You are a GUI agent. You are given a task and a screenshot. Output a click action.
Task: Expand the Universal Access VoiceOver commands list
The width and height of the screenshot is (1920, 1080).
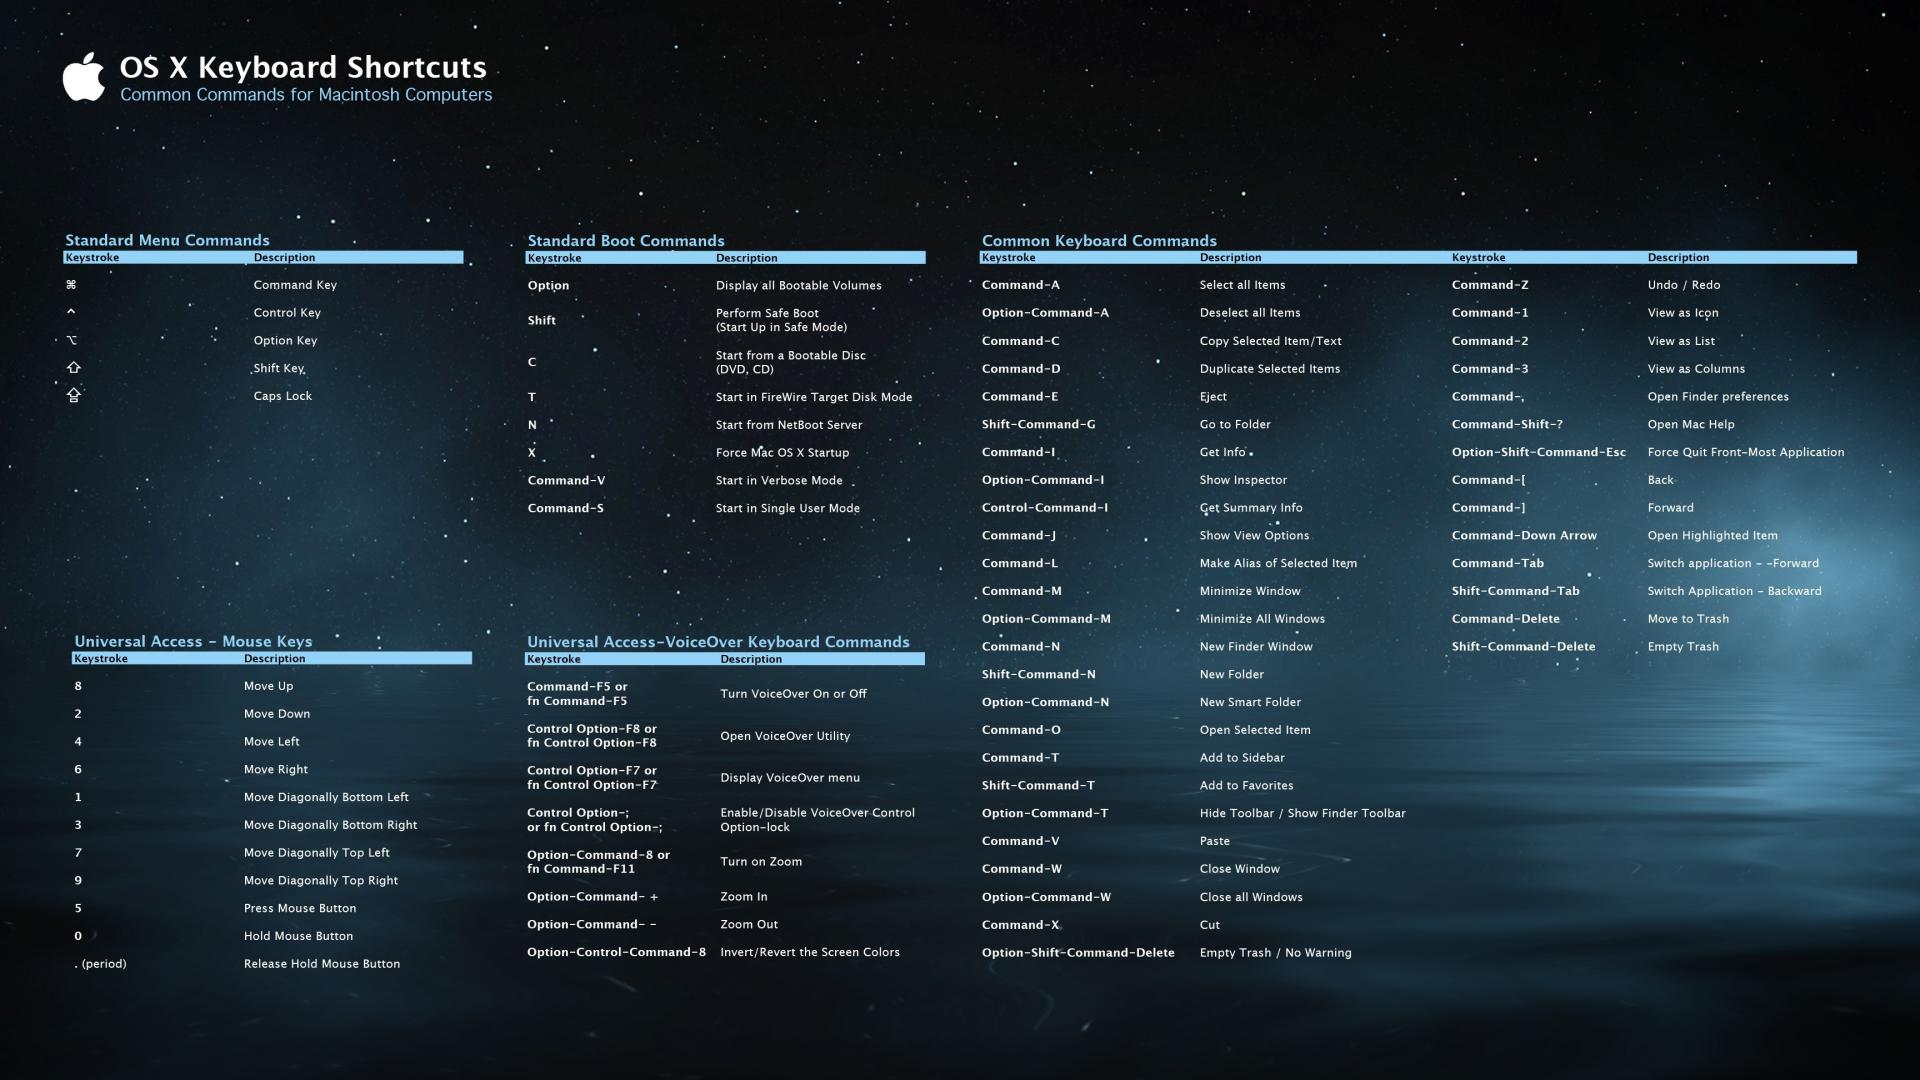click(719, 641)
